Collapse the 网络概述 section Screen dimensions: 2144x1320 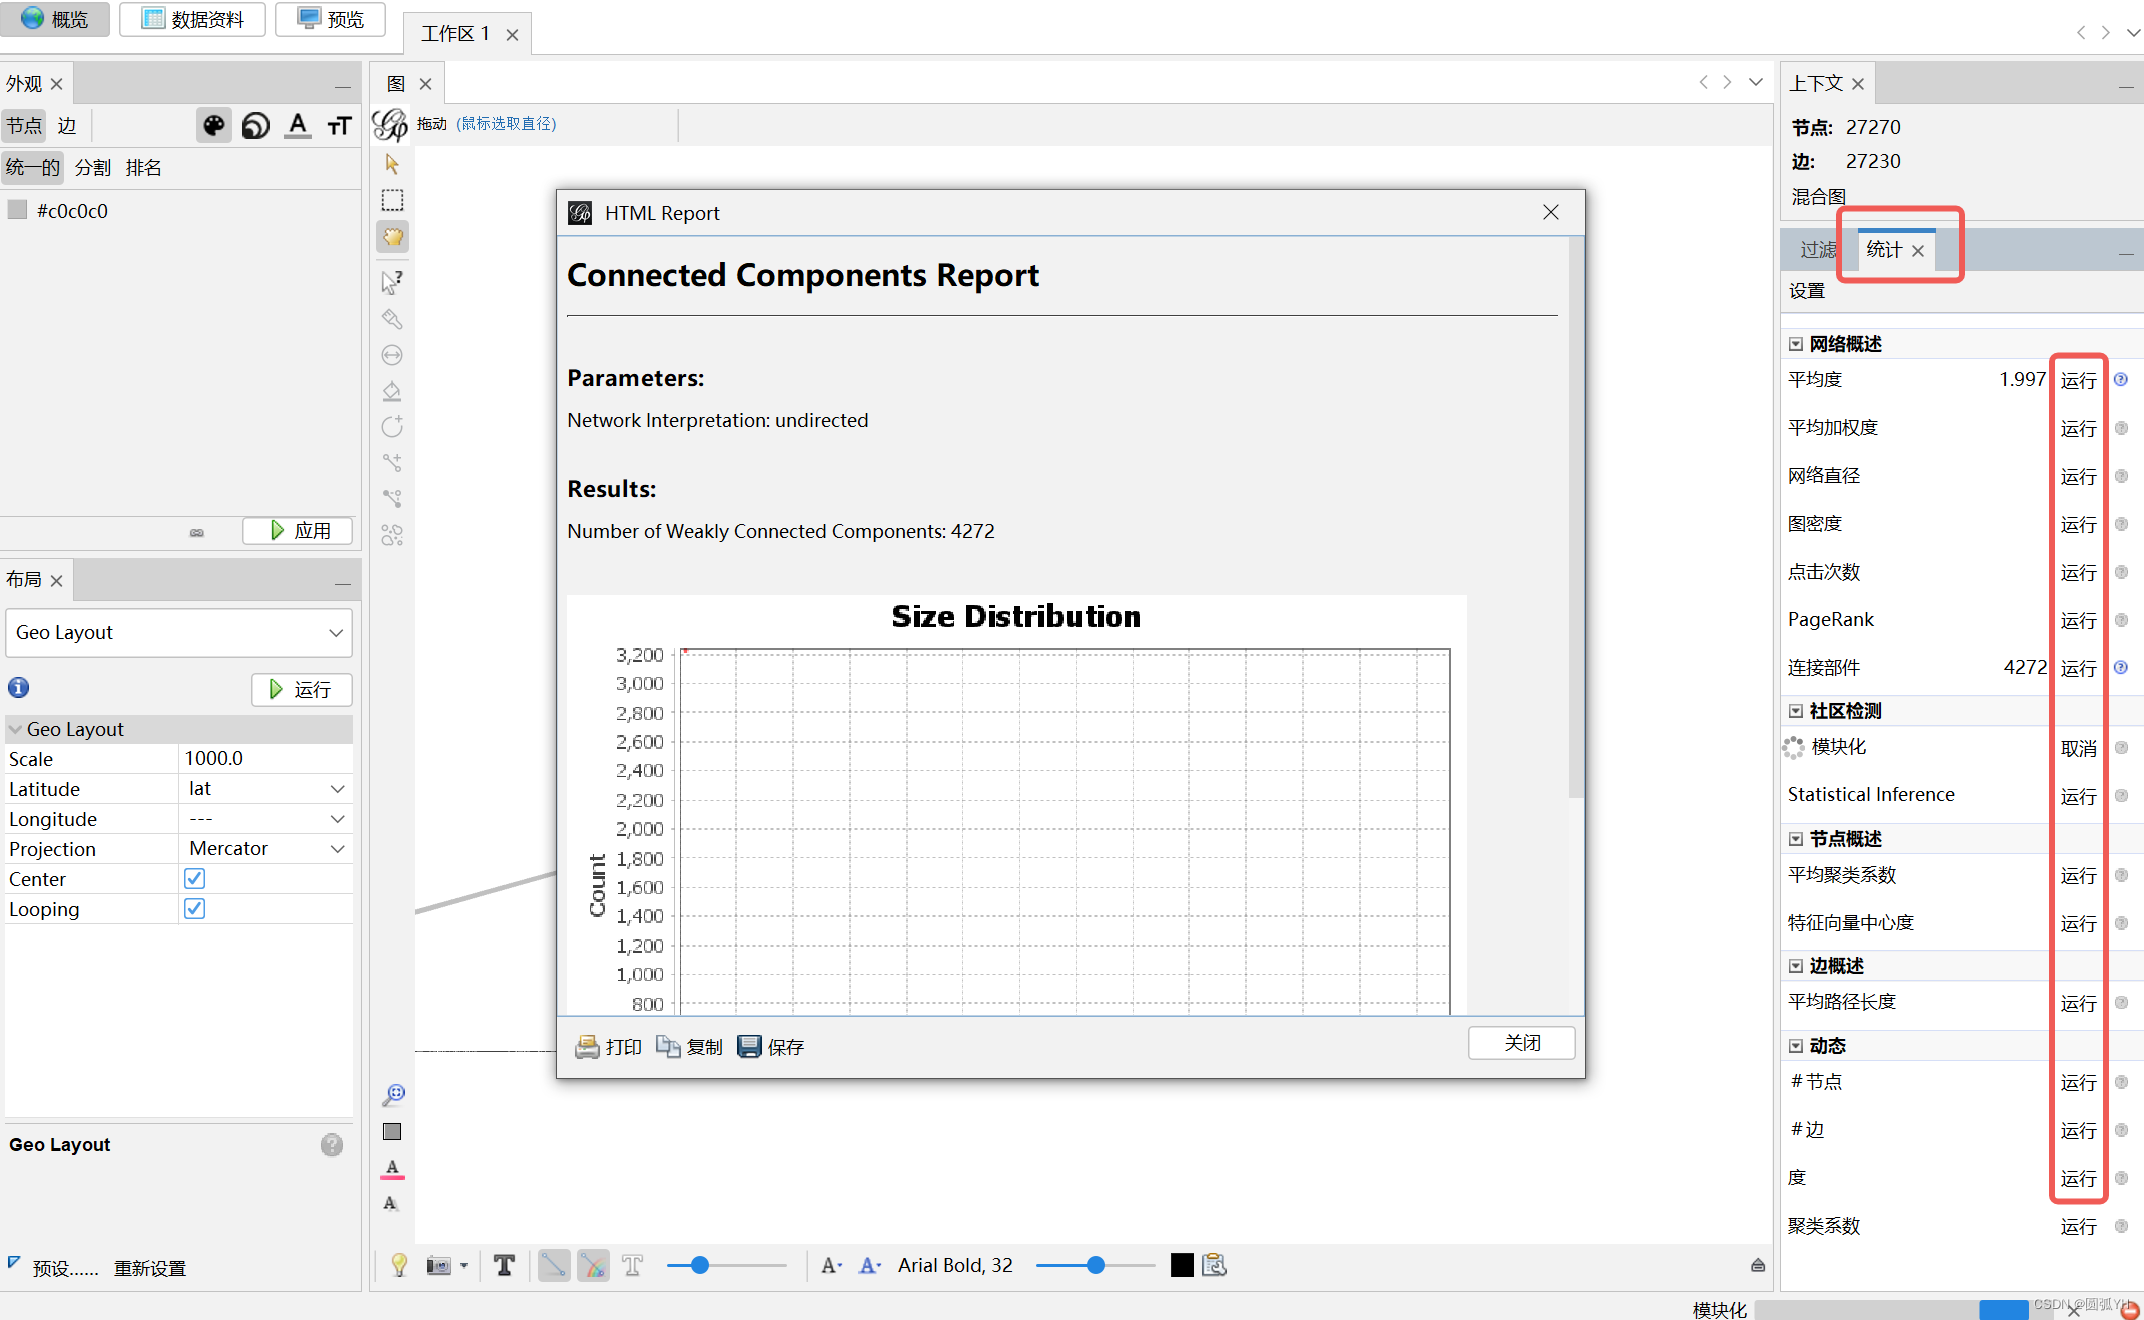(x=1796, y=344)
